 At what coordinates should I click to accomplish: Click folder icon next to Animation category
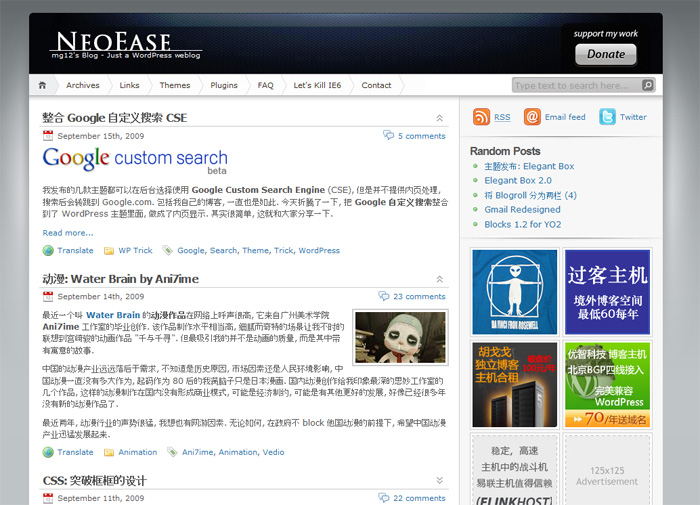coord(108,453)
